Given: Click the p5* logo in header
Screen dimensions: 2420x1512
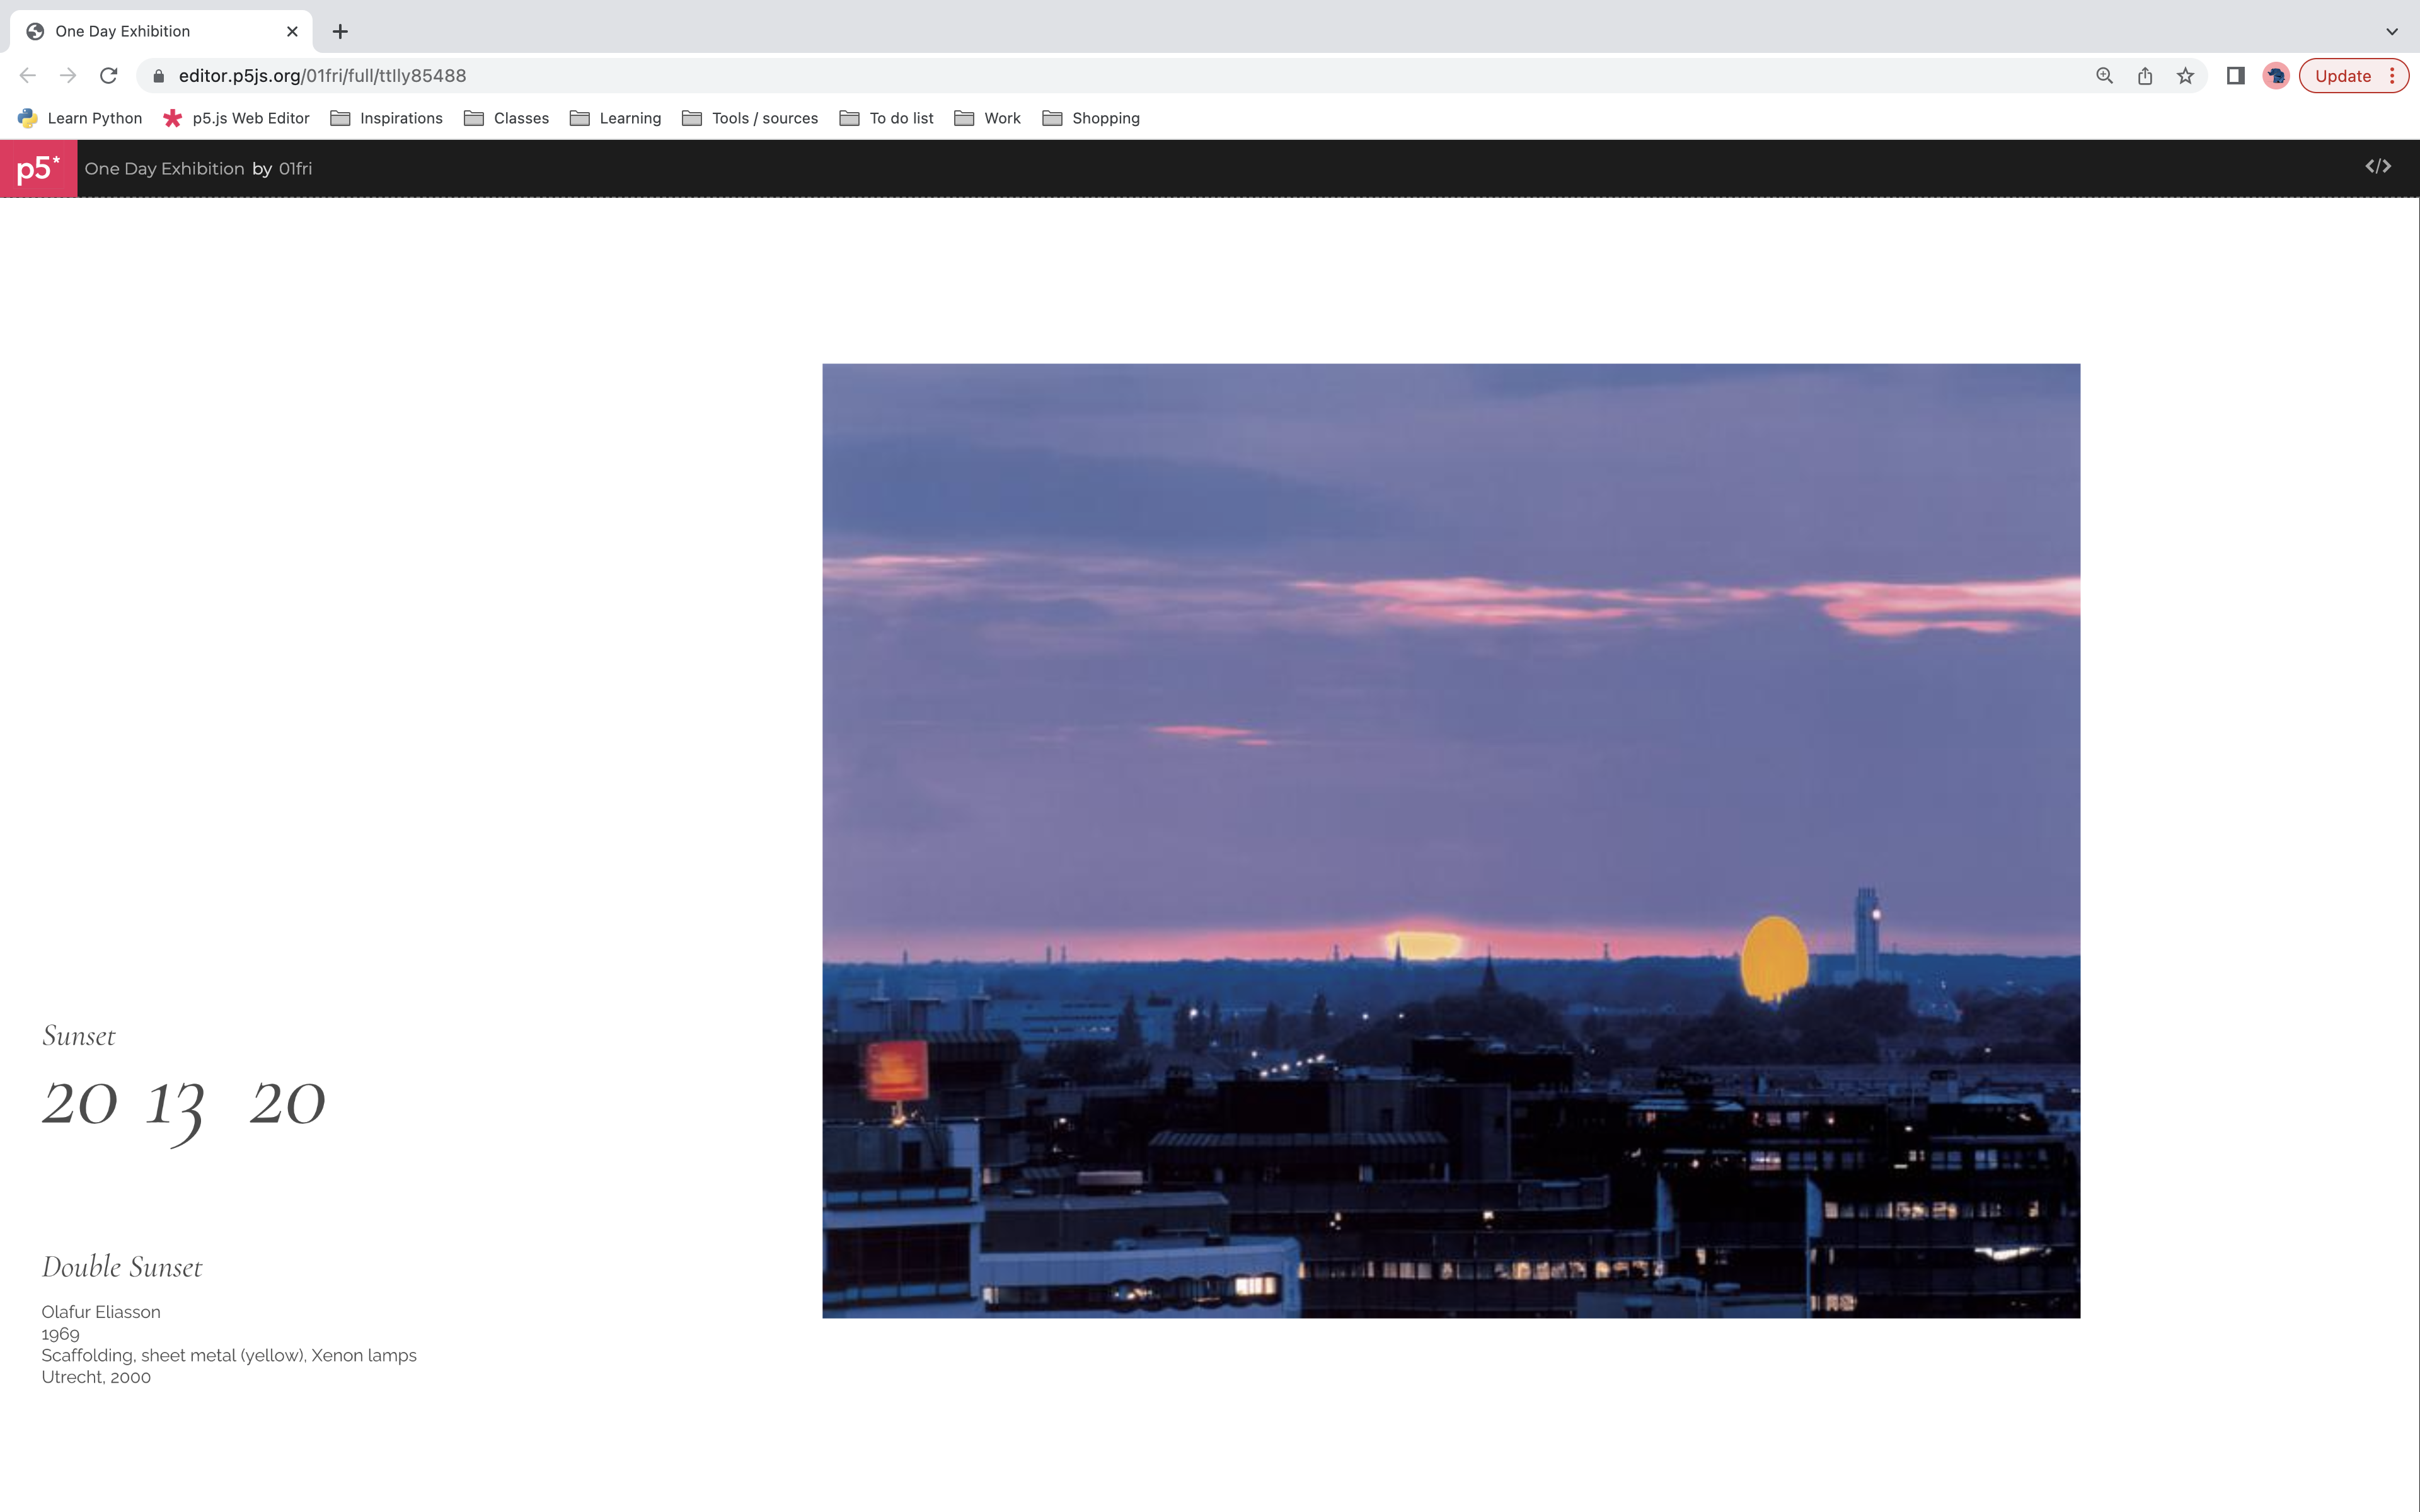Looking at the screenshot, I should point(38,168).
